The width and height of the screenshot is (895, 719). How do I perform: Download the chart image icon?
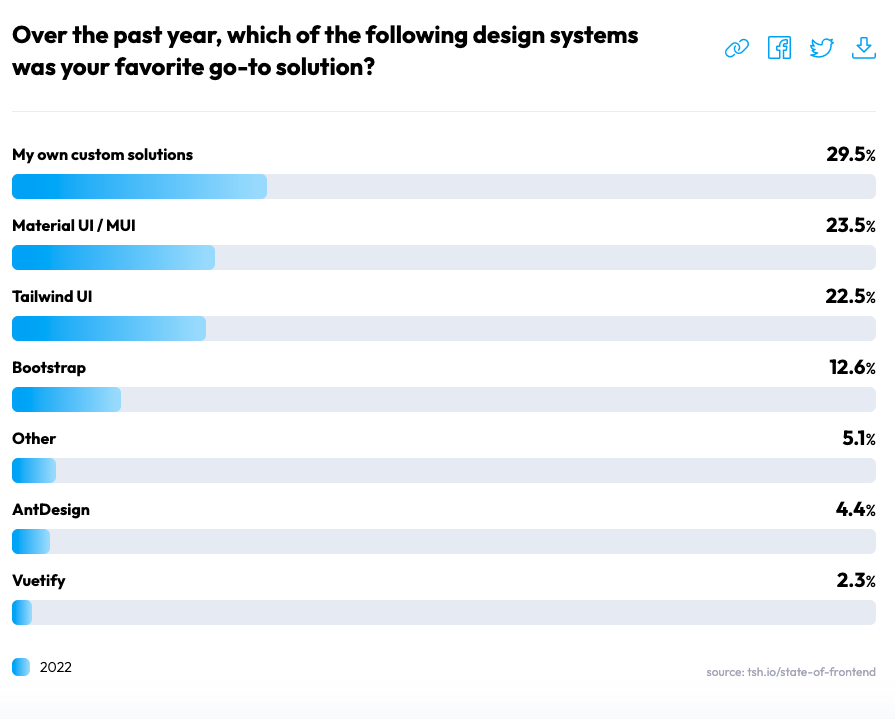click(x=864, y=48)
